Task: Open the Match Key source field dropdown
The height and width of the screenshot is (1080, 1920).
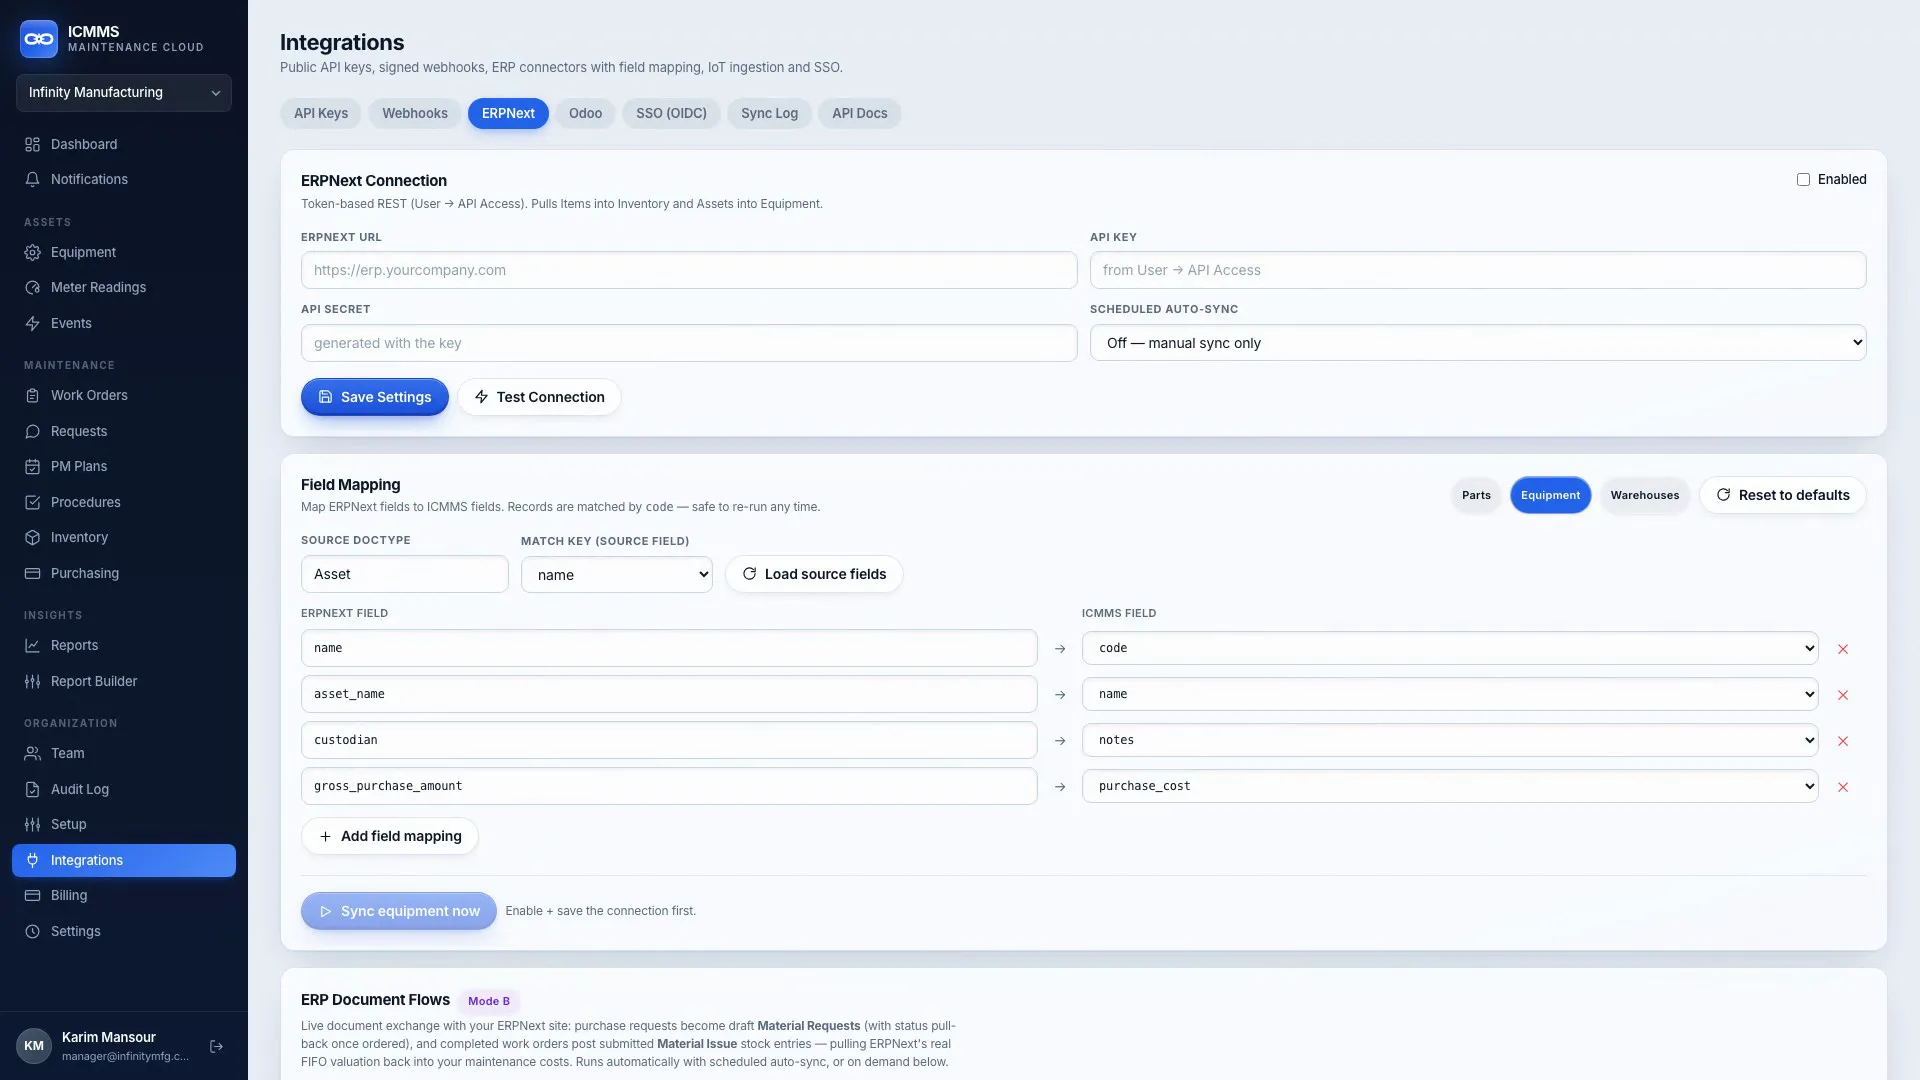Action: click(x=617, y=575)
